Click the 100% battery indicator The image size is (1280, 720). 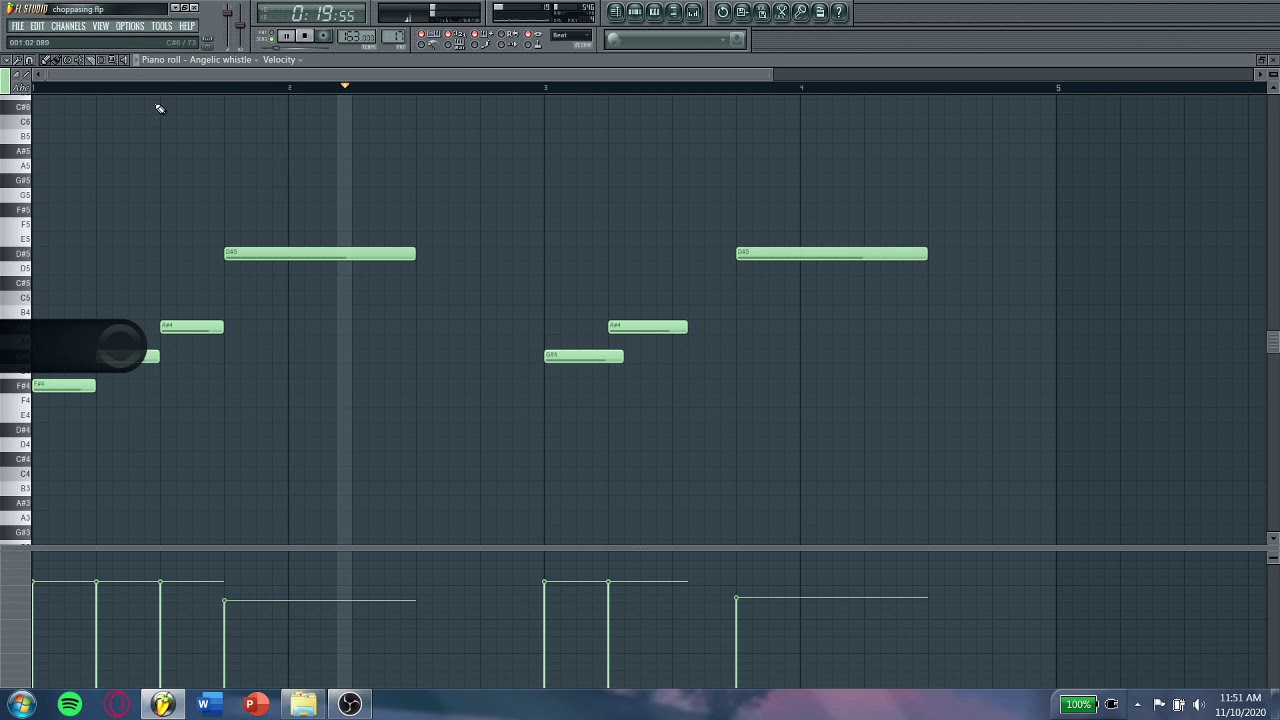pos(1078,705)
